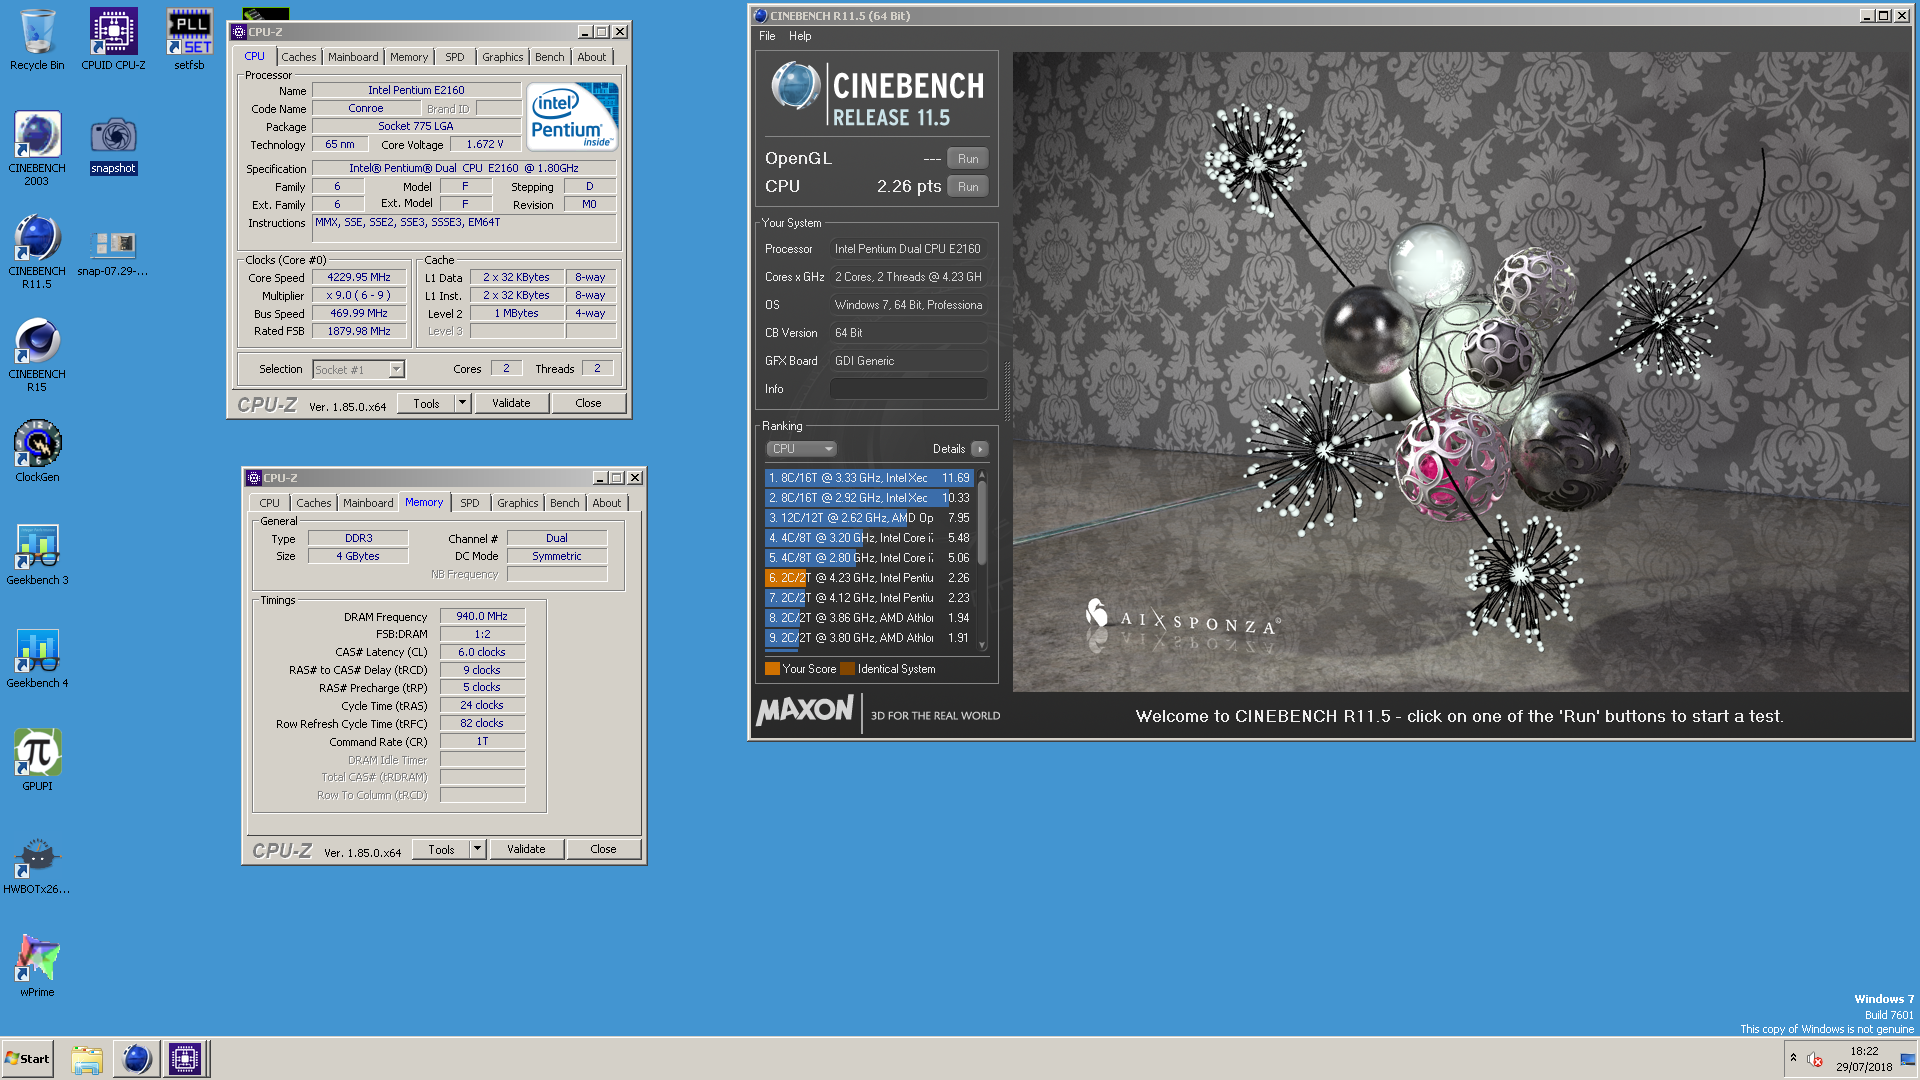Click the MAXON logo in Cinebench
The height and width of the screenshot is (1080, 1920).
pos(805,711)
